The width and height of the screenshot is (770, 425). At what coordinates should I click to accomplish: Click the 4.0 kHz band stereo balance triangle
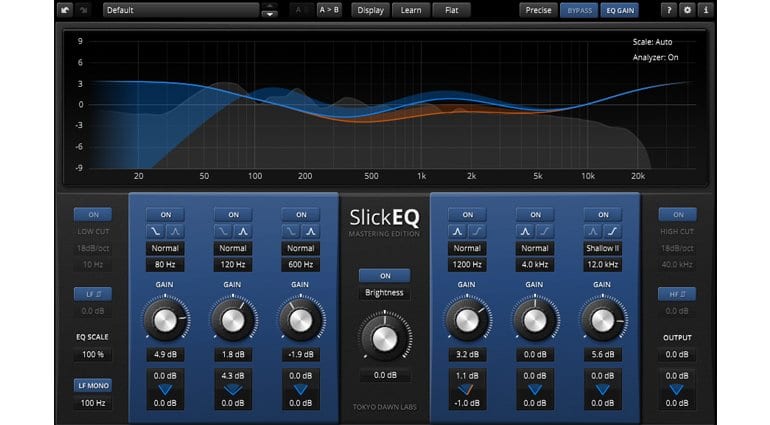coord(535,390)
